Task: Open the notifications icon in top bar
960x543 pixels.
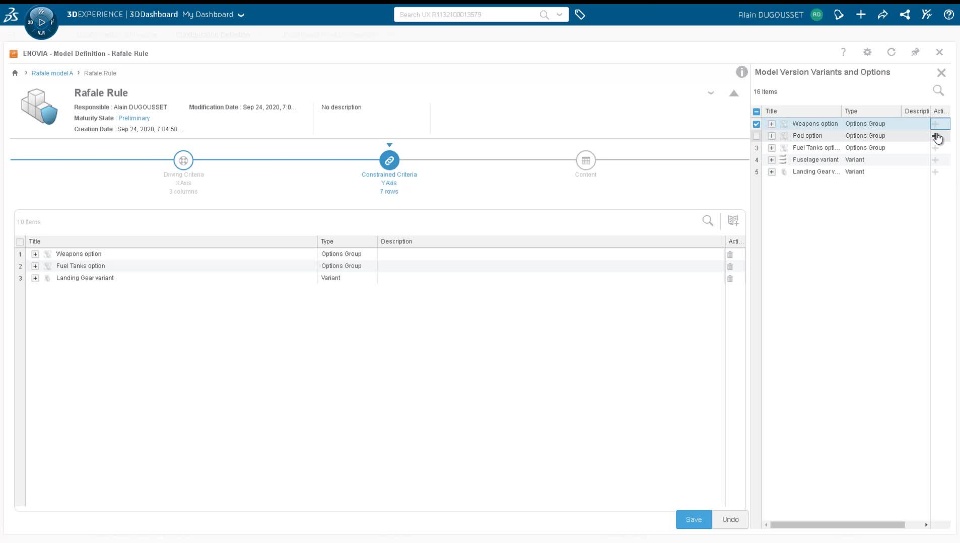Action: click(x=839, y=15)
